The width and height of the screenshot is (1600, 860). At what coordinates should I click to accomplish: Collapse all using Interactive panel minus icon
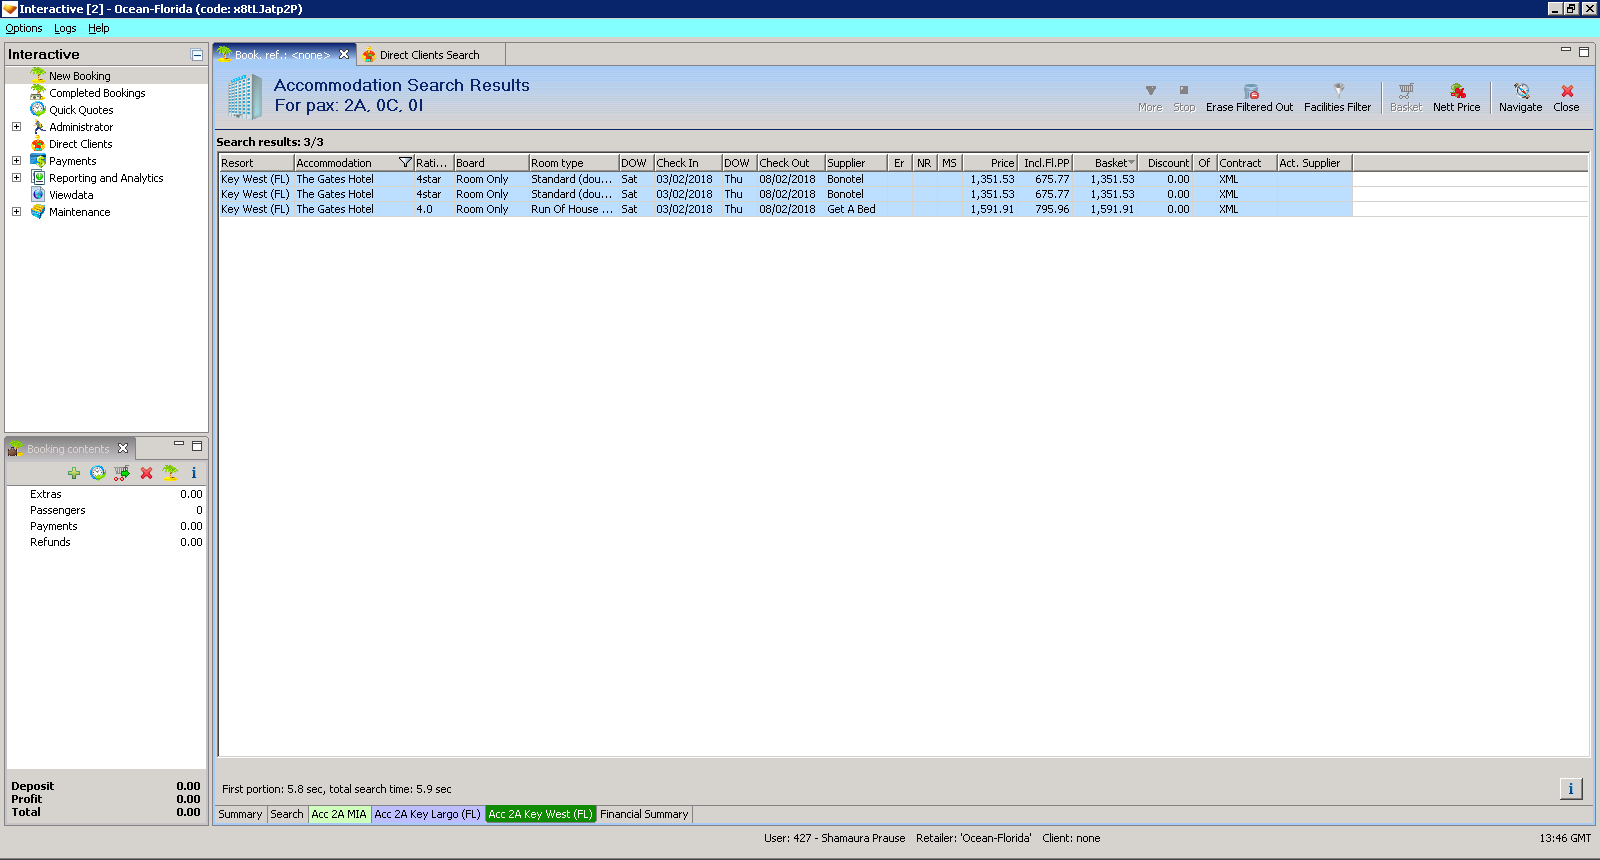click(x=197, y=55)
